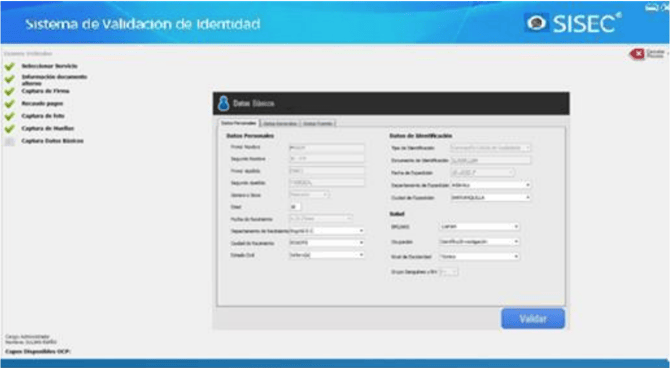670x368 pixels.
Task: Switch to the second tab beside Datos Personales
Action: tap(280, 124)
